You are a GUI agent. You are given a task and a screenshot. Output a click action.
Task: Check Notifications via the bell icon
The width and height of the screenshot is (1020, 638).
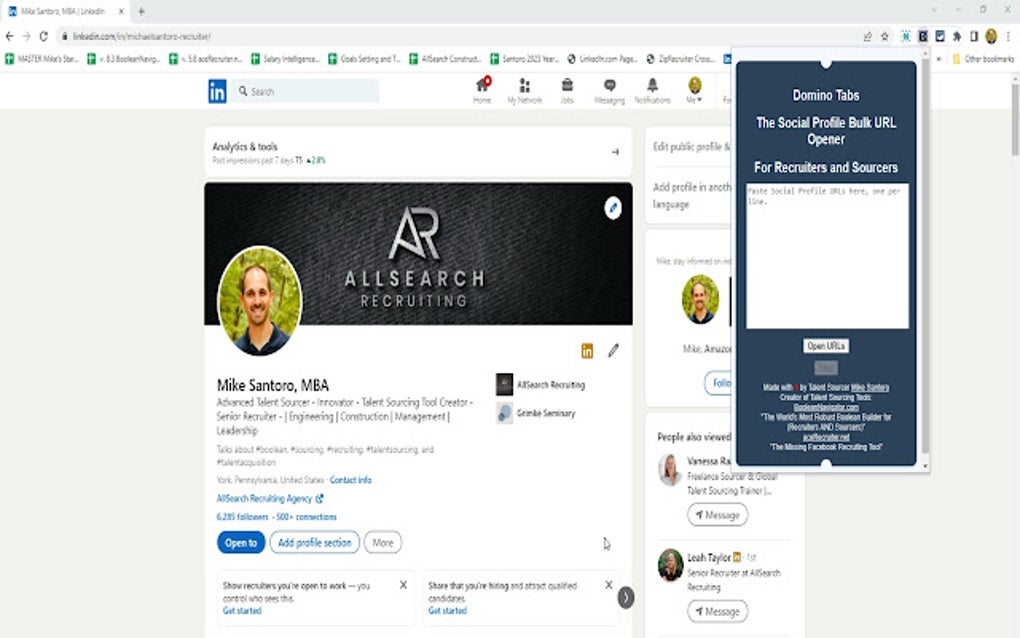pyautogui.click(x=651, y=88)
